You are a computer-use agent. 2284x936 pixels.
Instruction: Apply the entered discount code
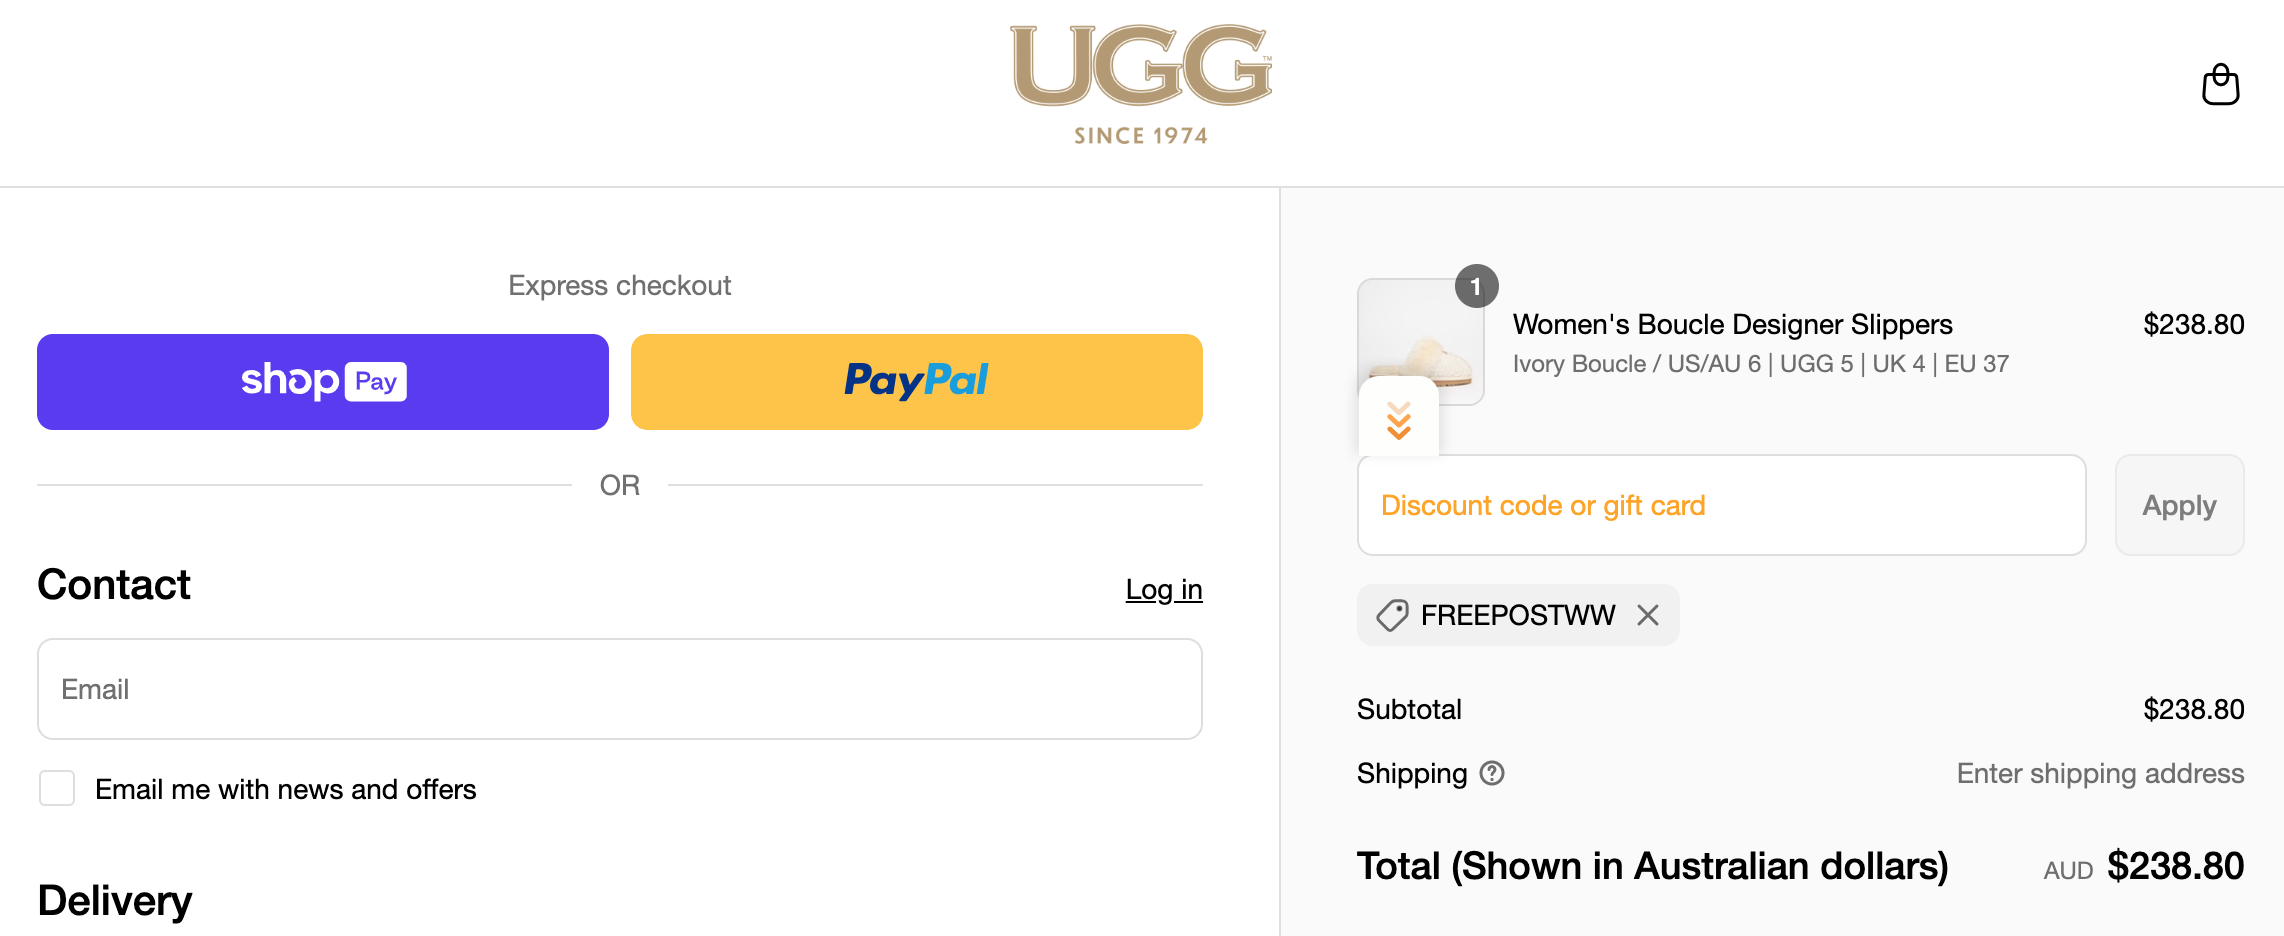pyautogui.click(x=2179, y=505)
